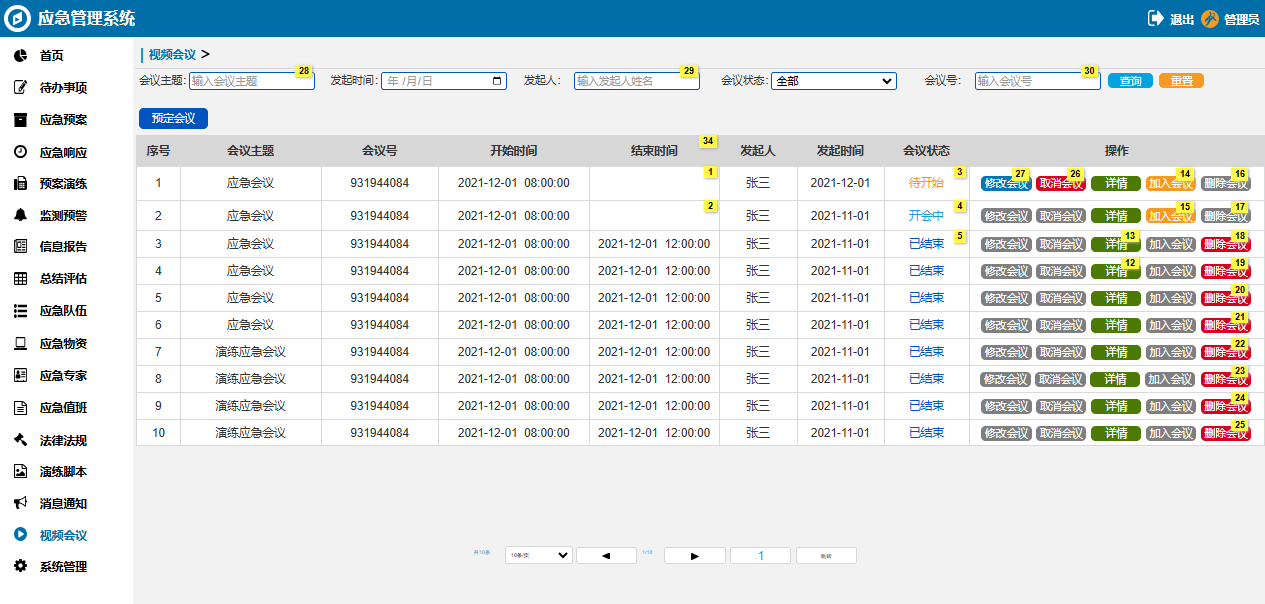Click the 应急管理系统 logo icon
The width and height of the screenshot is (1265, 604).
(x=17, y=18)
